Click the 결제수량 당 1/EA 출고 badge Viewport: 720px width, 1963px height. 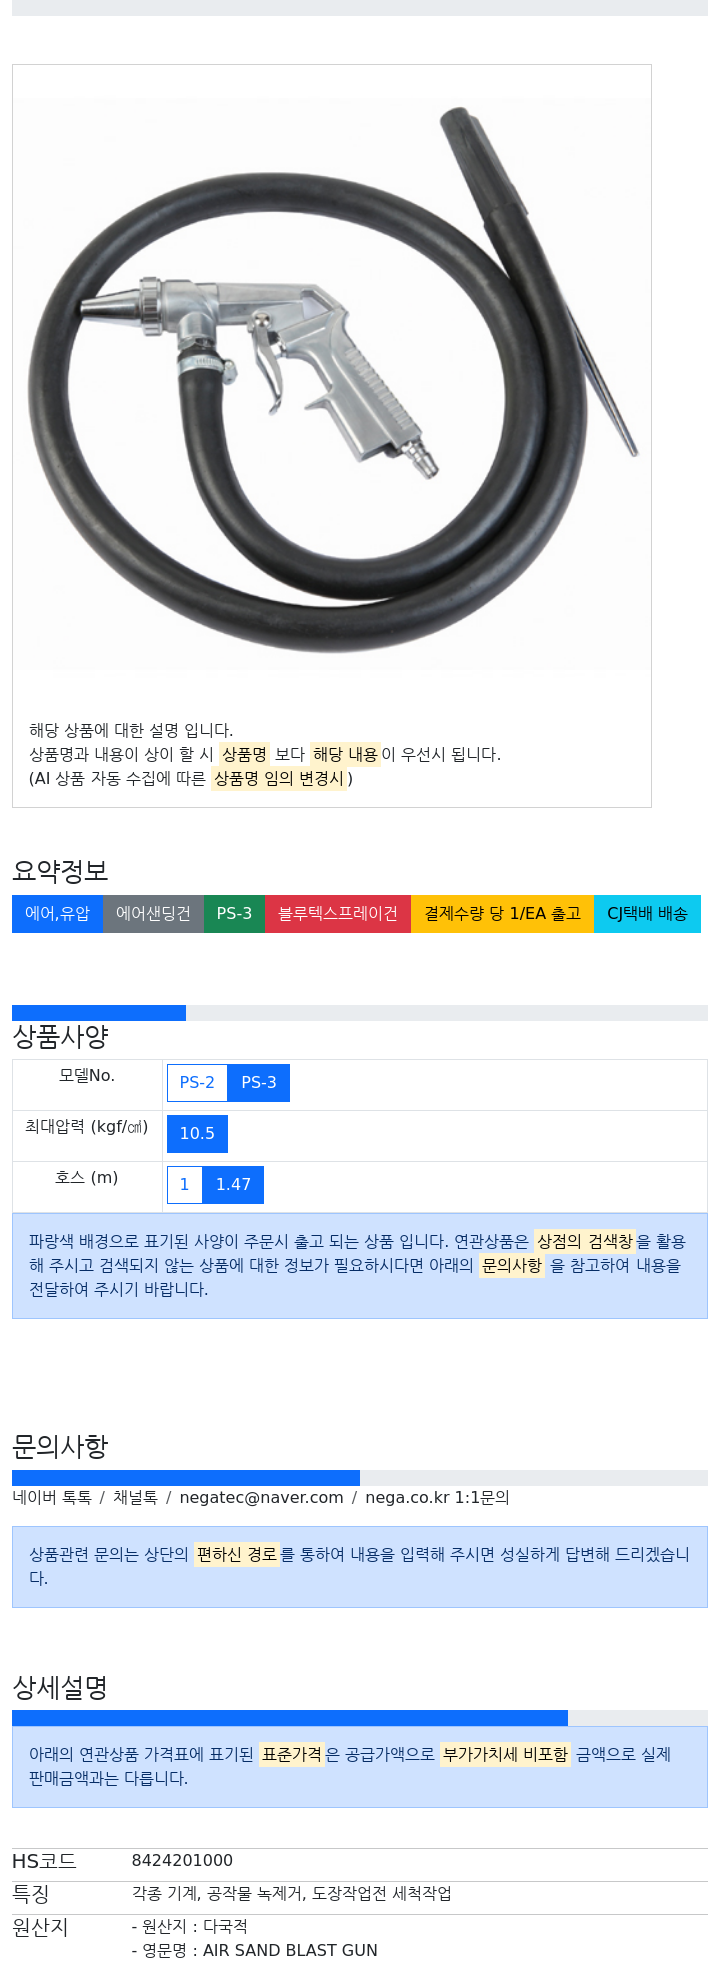coord(502,914)
